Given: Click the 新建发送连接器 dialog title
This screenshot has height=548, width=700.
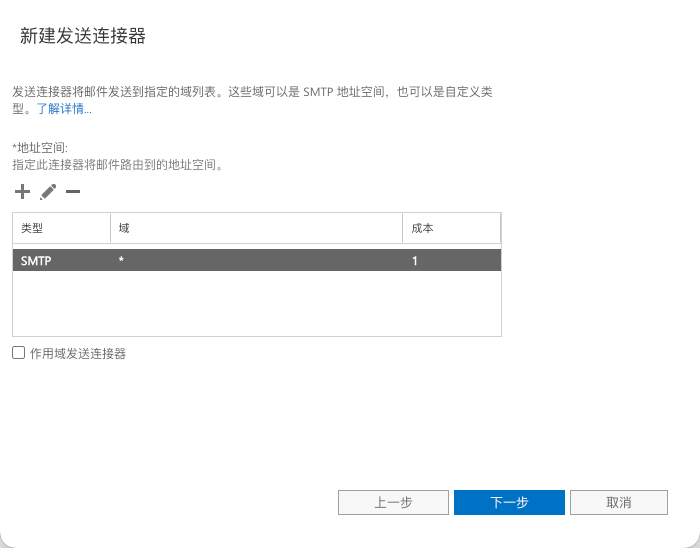Looking at the screenshot, I should (x=83, y=36).
